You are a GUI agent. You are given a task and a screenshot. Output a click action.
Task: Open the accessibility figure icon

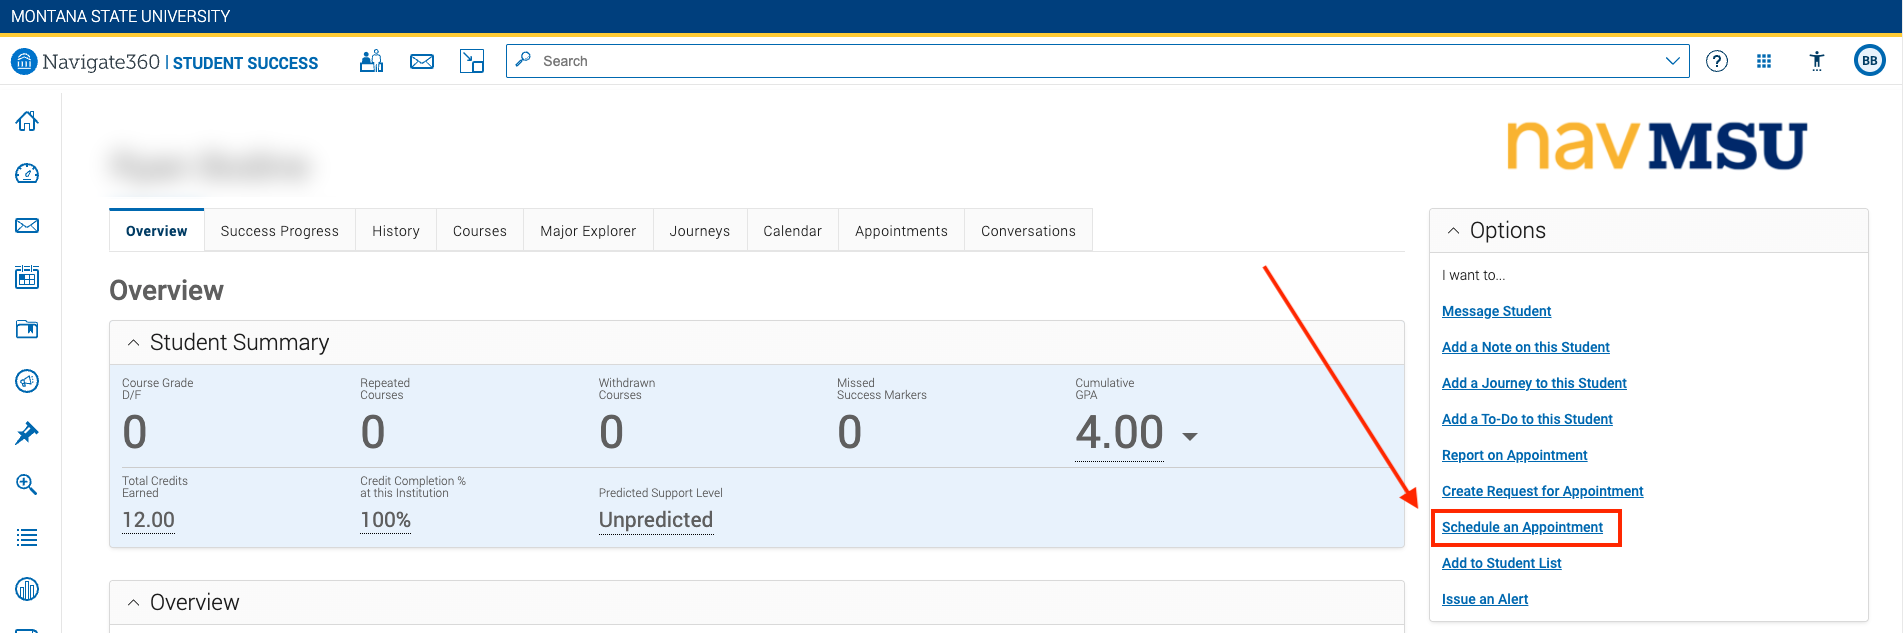pos(1817,61)
